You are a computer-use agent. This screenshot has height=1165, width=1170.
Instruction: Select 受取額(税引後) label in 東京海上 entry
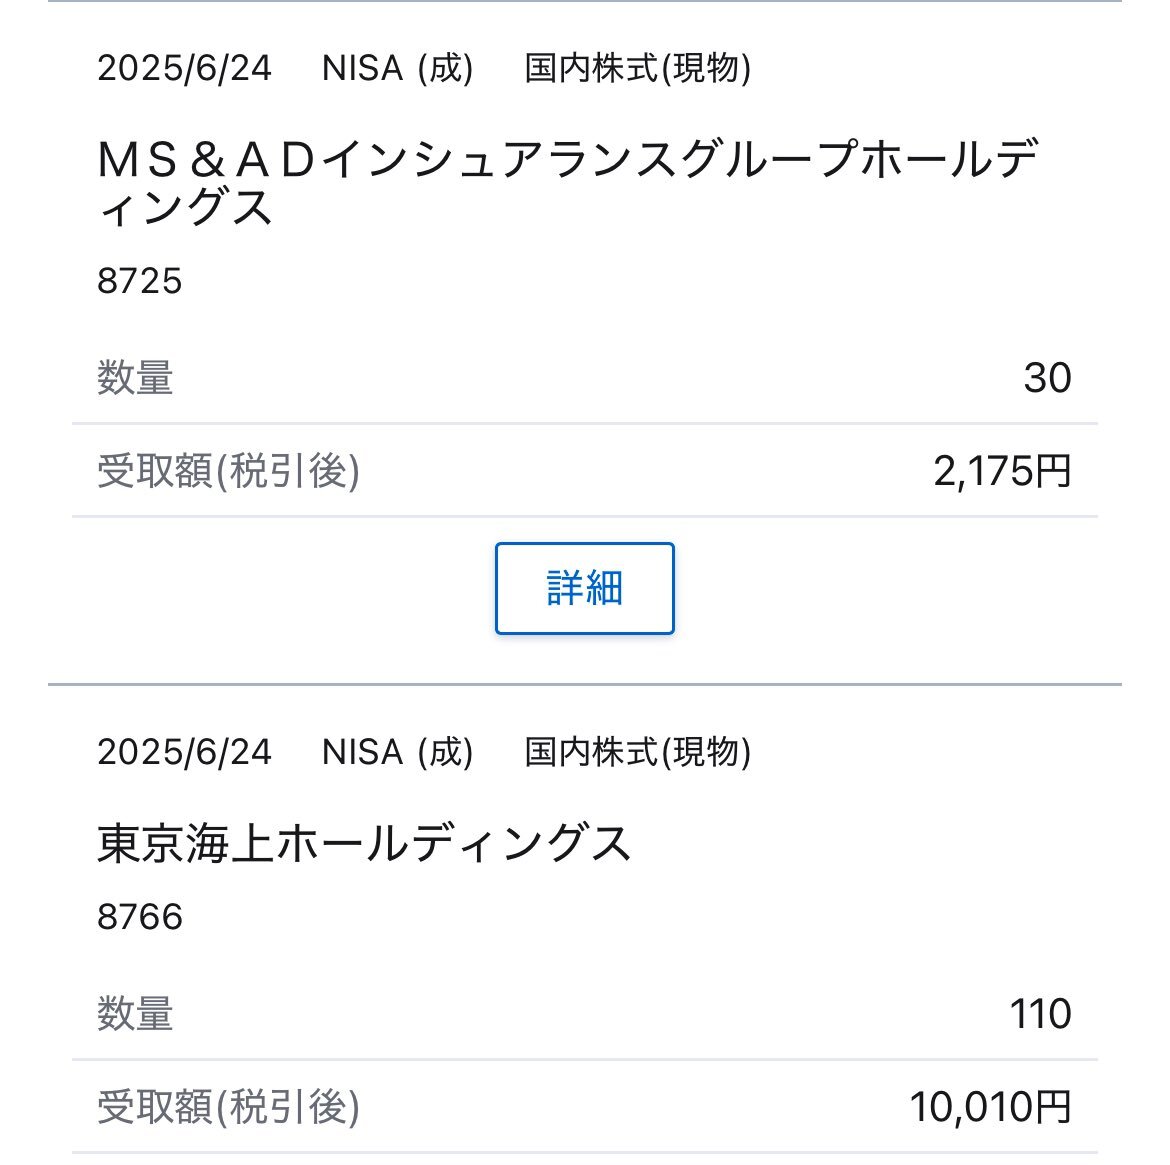[228, 1106]
